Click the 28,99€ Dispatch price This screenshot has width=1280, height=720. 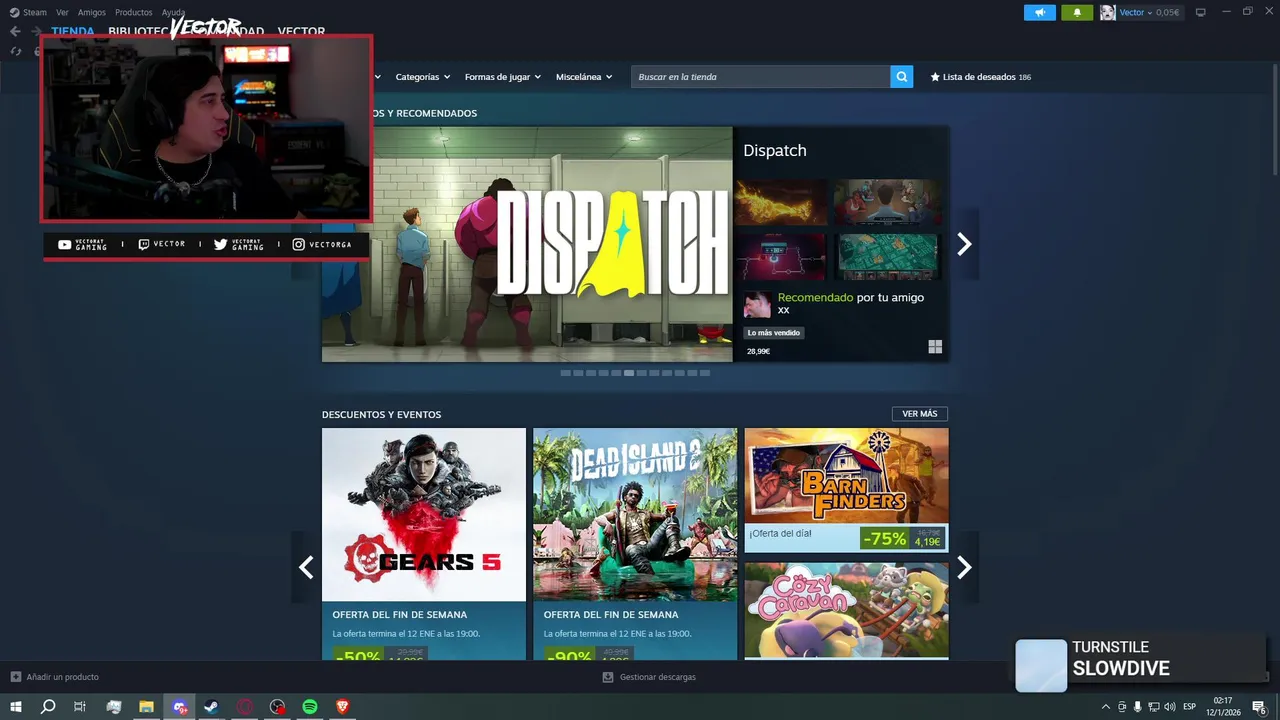759,351
